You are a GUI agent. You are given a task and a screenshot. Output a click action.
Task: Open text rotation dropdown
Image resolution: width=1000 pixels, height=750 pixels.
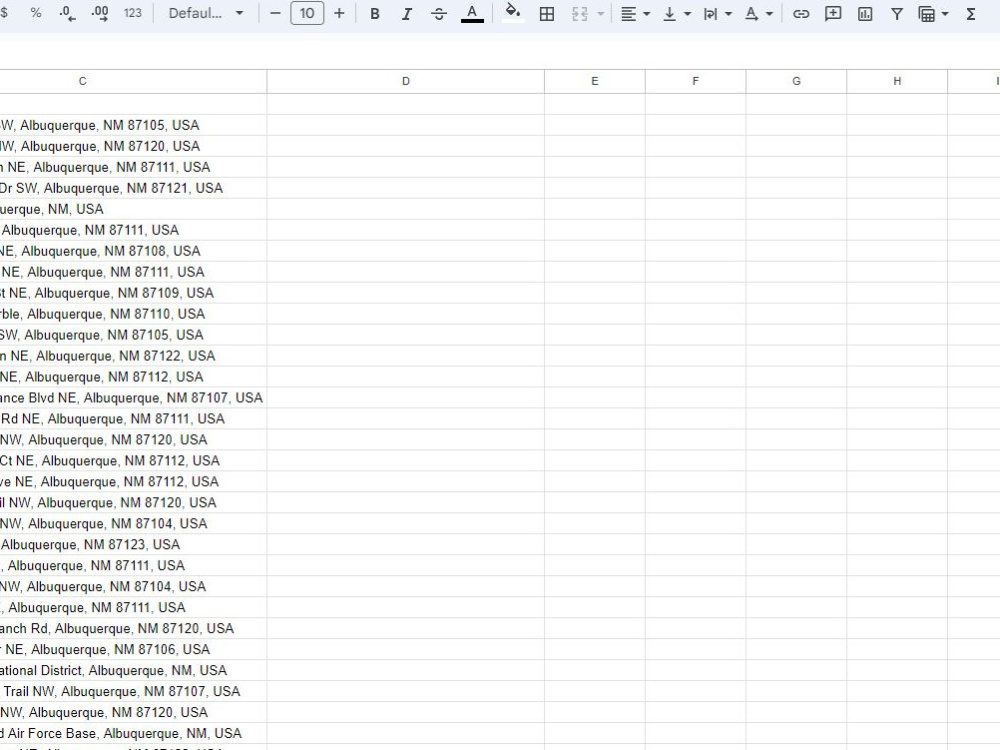[758, 13]
